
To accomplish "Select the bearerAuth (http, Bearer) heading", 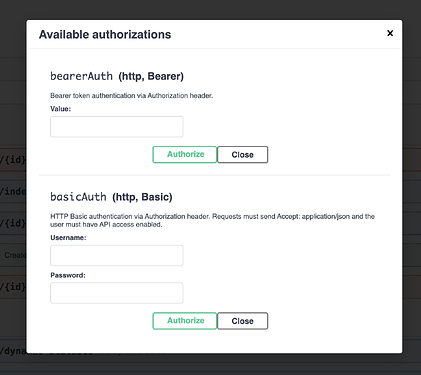I will pyautogui.click(x=117, y=76).
